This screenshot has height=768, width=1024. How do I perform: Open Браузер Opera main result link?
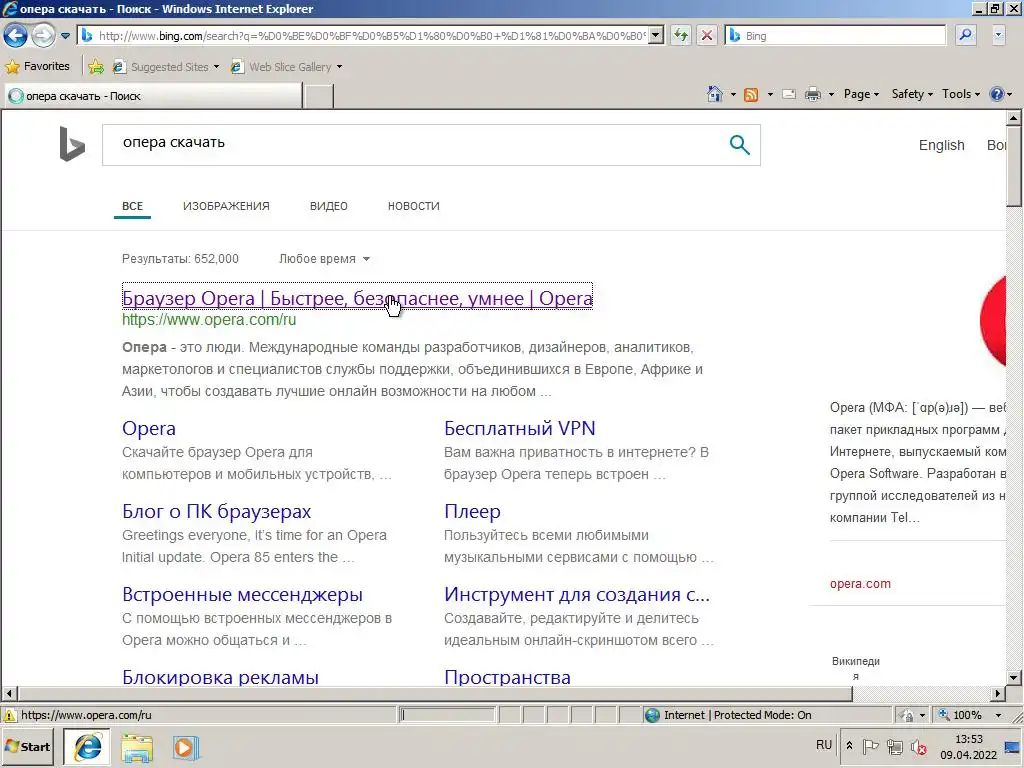click(357, 298)
